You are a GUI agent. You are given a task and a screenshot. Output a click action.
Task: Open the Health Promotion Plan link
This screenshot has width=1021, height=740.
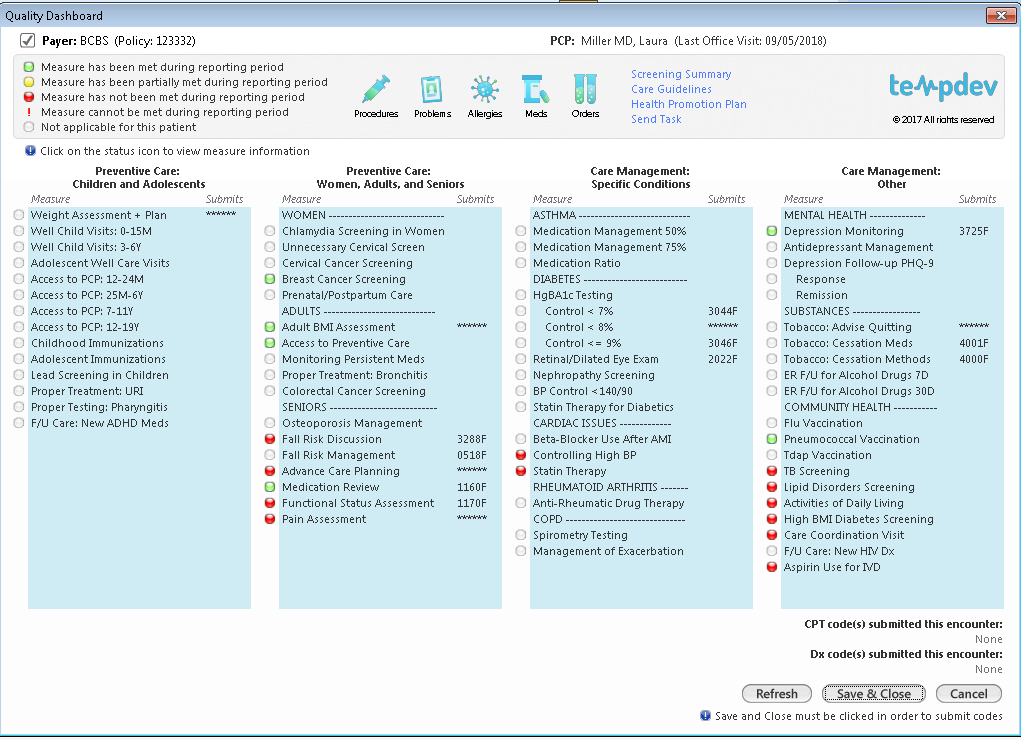click(x=688, y=104)
